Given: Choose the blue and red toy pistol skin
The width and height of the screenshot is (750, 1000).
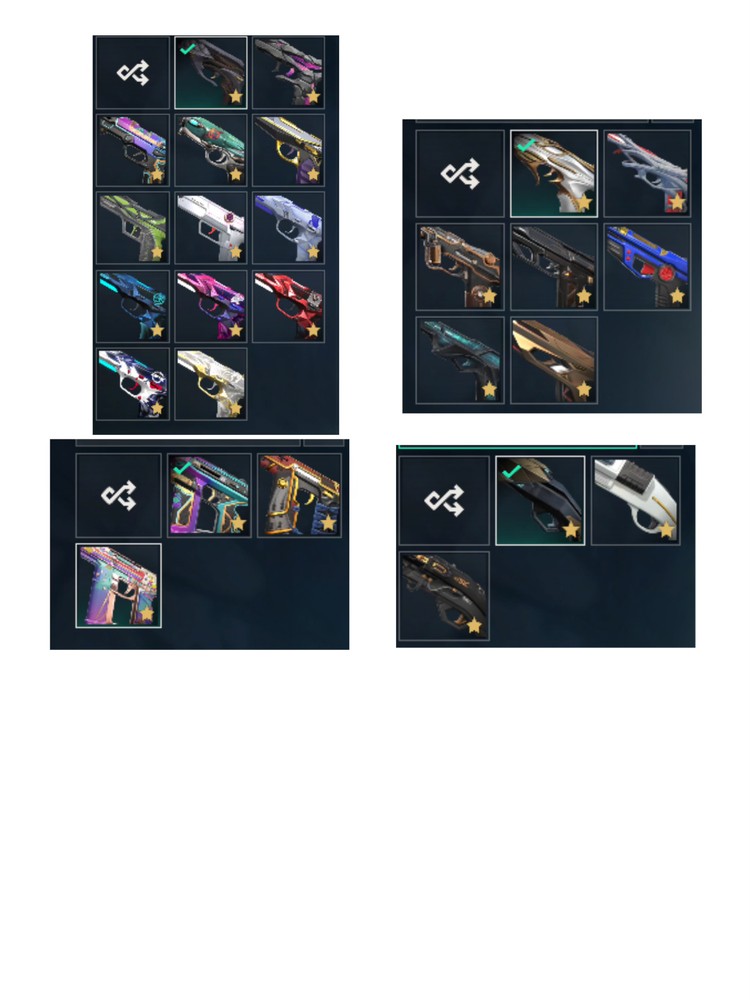Looking at the screenshot, I should pos(647,267).
